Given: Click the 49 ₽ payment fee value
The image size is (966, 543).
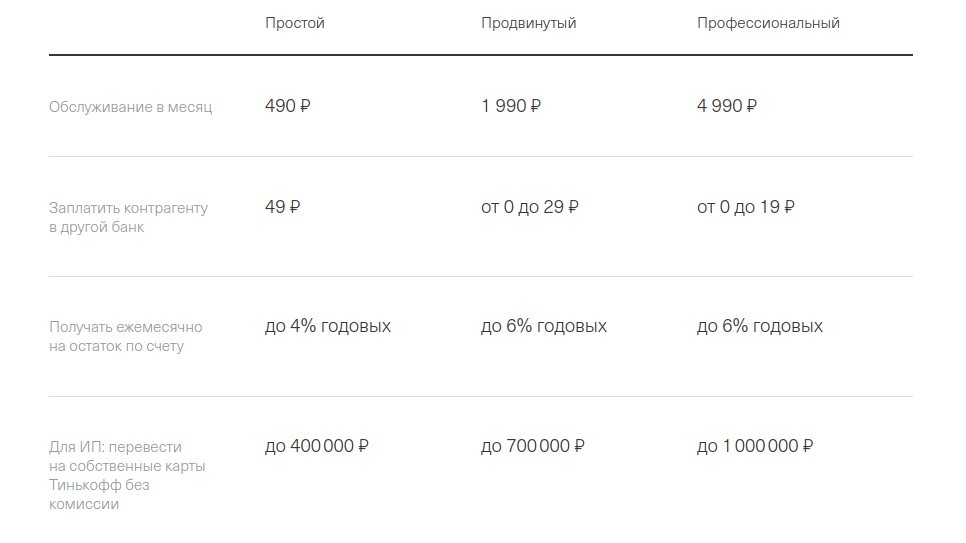Looking at the screenshot, I should click(x=282, y=207).
